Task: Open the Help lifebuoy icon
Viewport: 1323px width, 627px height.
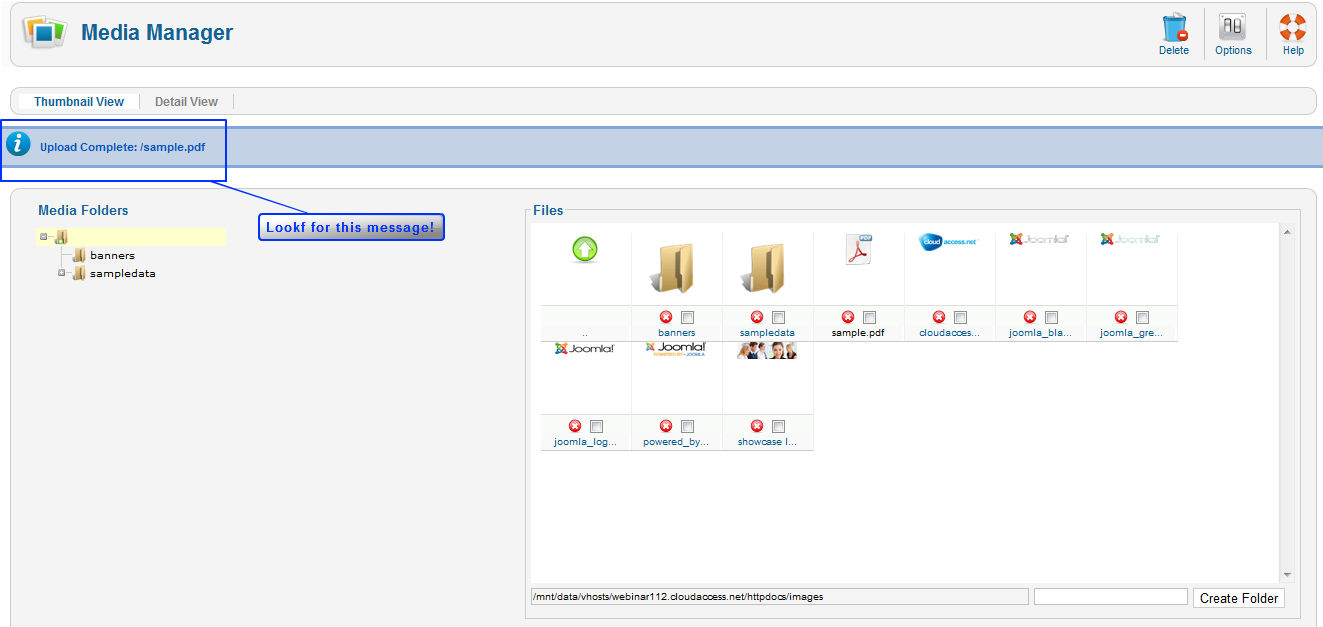Action: (x=1293, y=27)
